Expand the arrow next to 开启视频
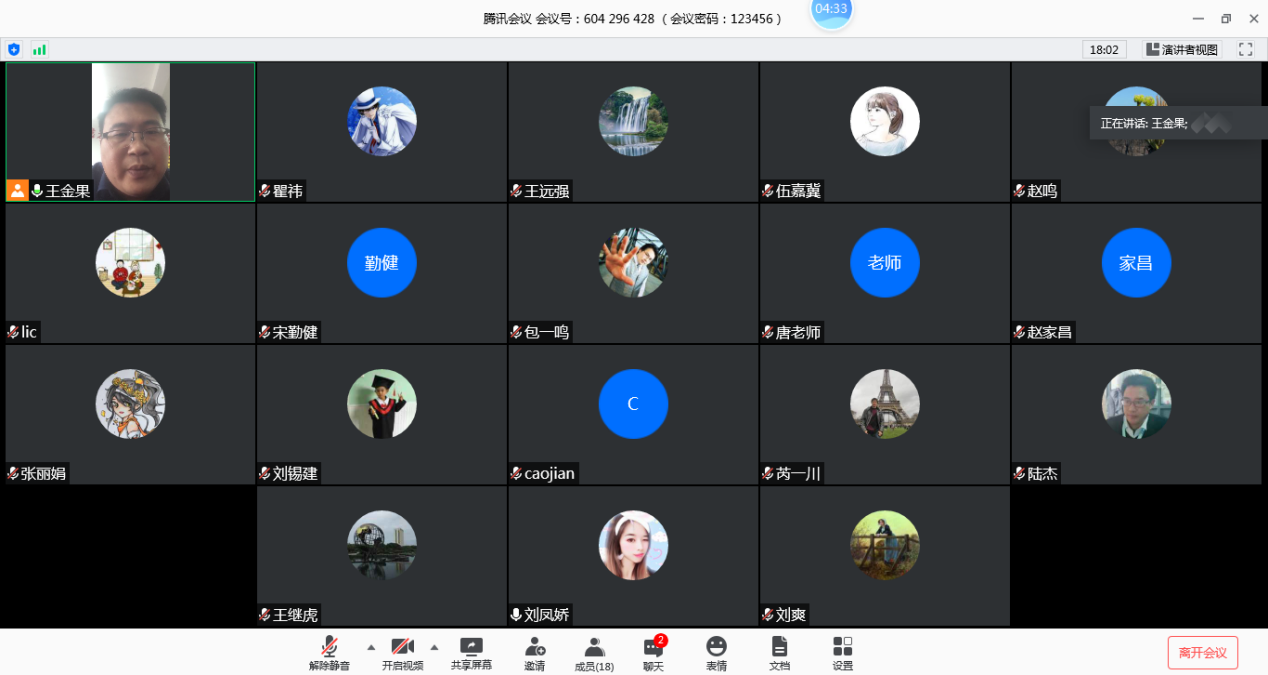Viewport: 1268px width, 675px height. (434, 646)
